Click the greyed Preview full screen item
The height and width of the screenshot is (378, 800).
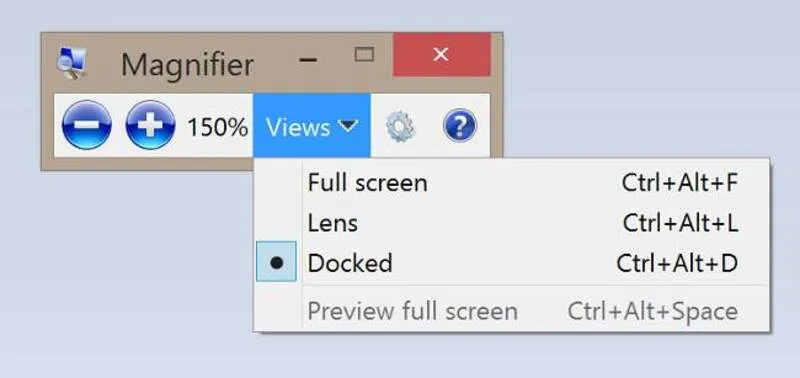tap(512, 311)
